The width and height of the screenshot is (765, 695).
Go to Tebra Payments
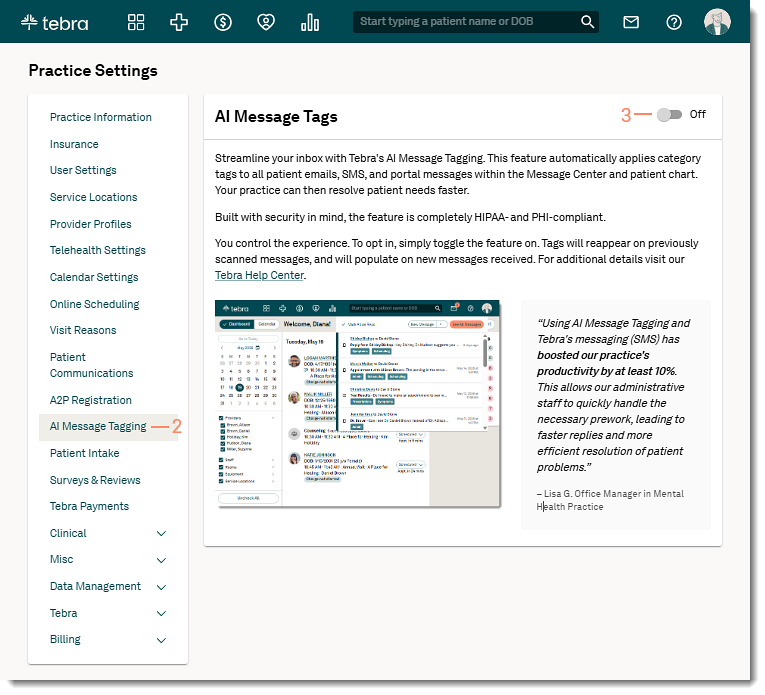click(90, 507)
